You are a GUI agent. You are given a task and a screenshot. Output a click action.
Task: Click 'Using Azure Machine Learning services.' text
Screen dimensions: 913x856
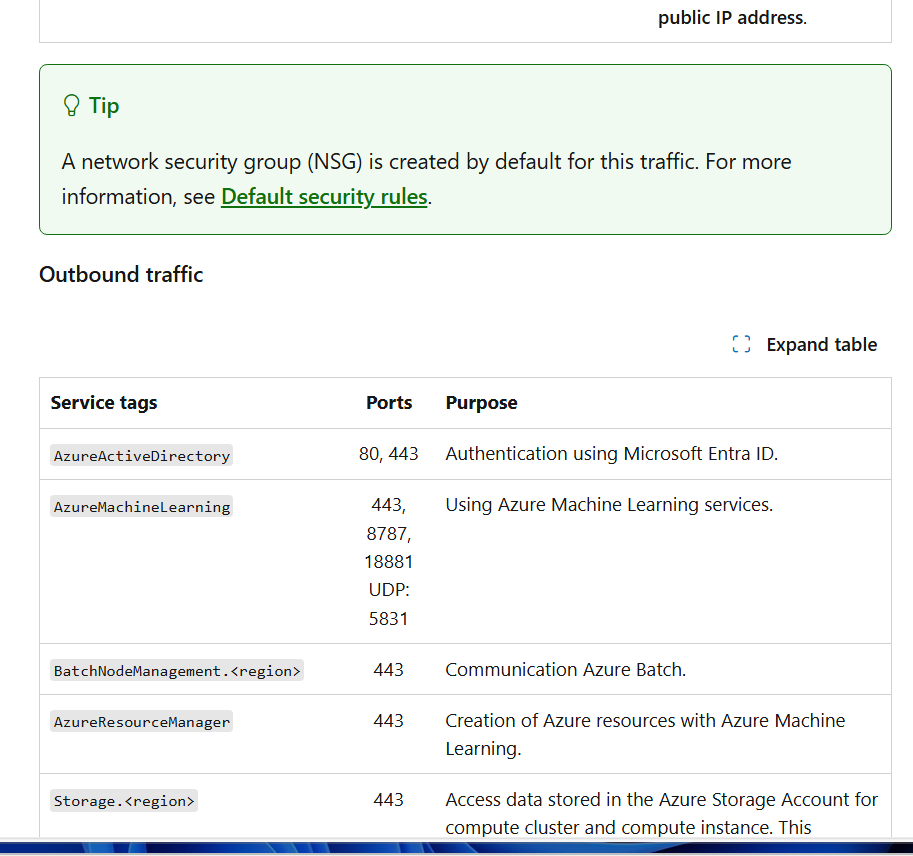609,505
